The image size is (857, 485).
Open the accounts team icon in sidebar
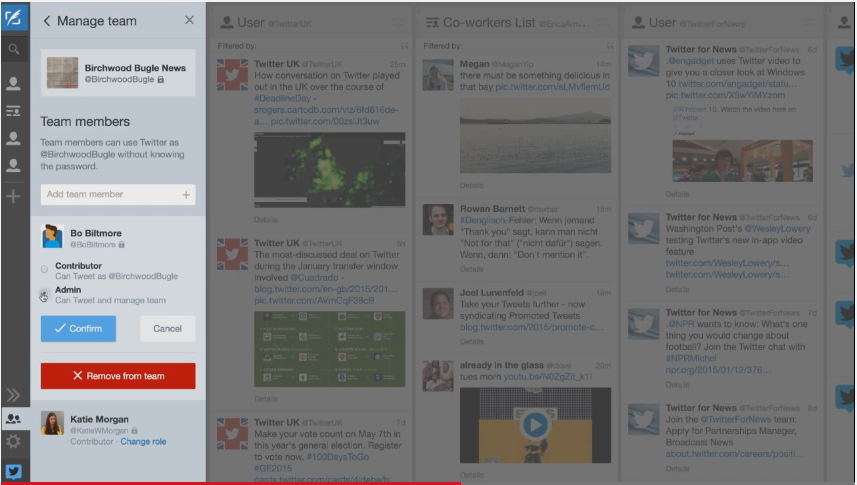tap(14, 419)
